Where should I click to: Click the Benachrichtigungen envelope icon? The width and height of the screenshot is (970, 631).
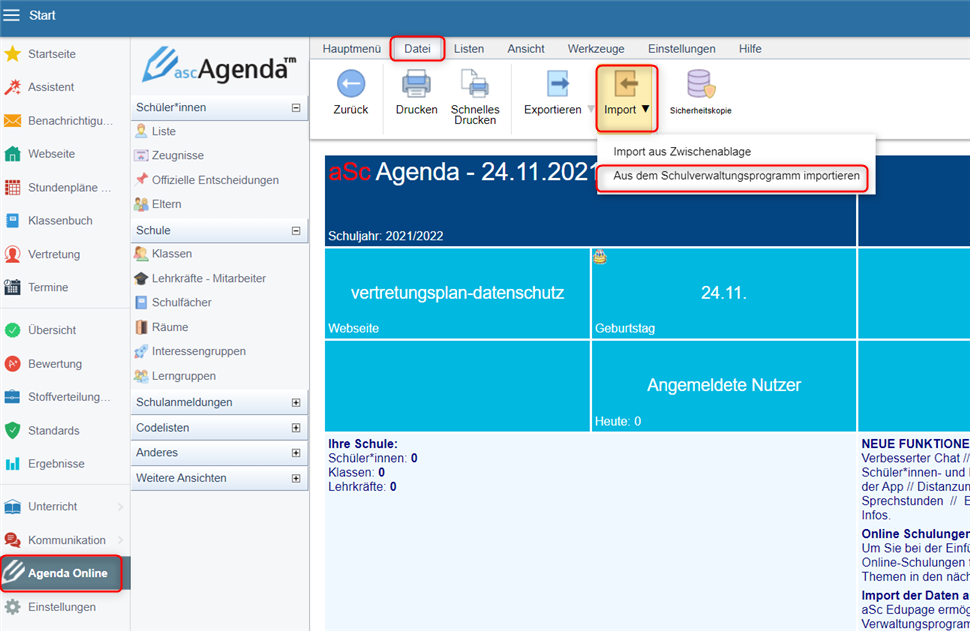click(x=12, y=121)
